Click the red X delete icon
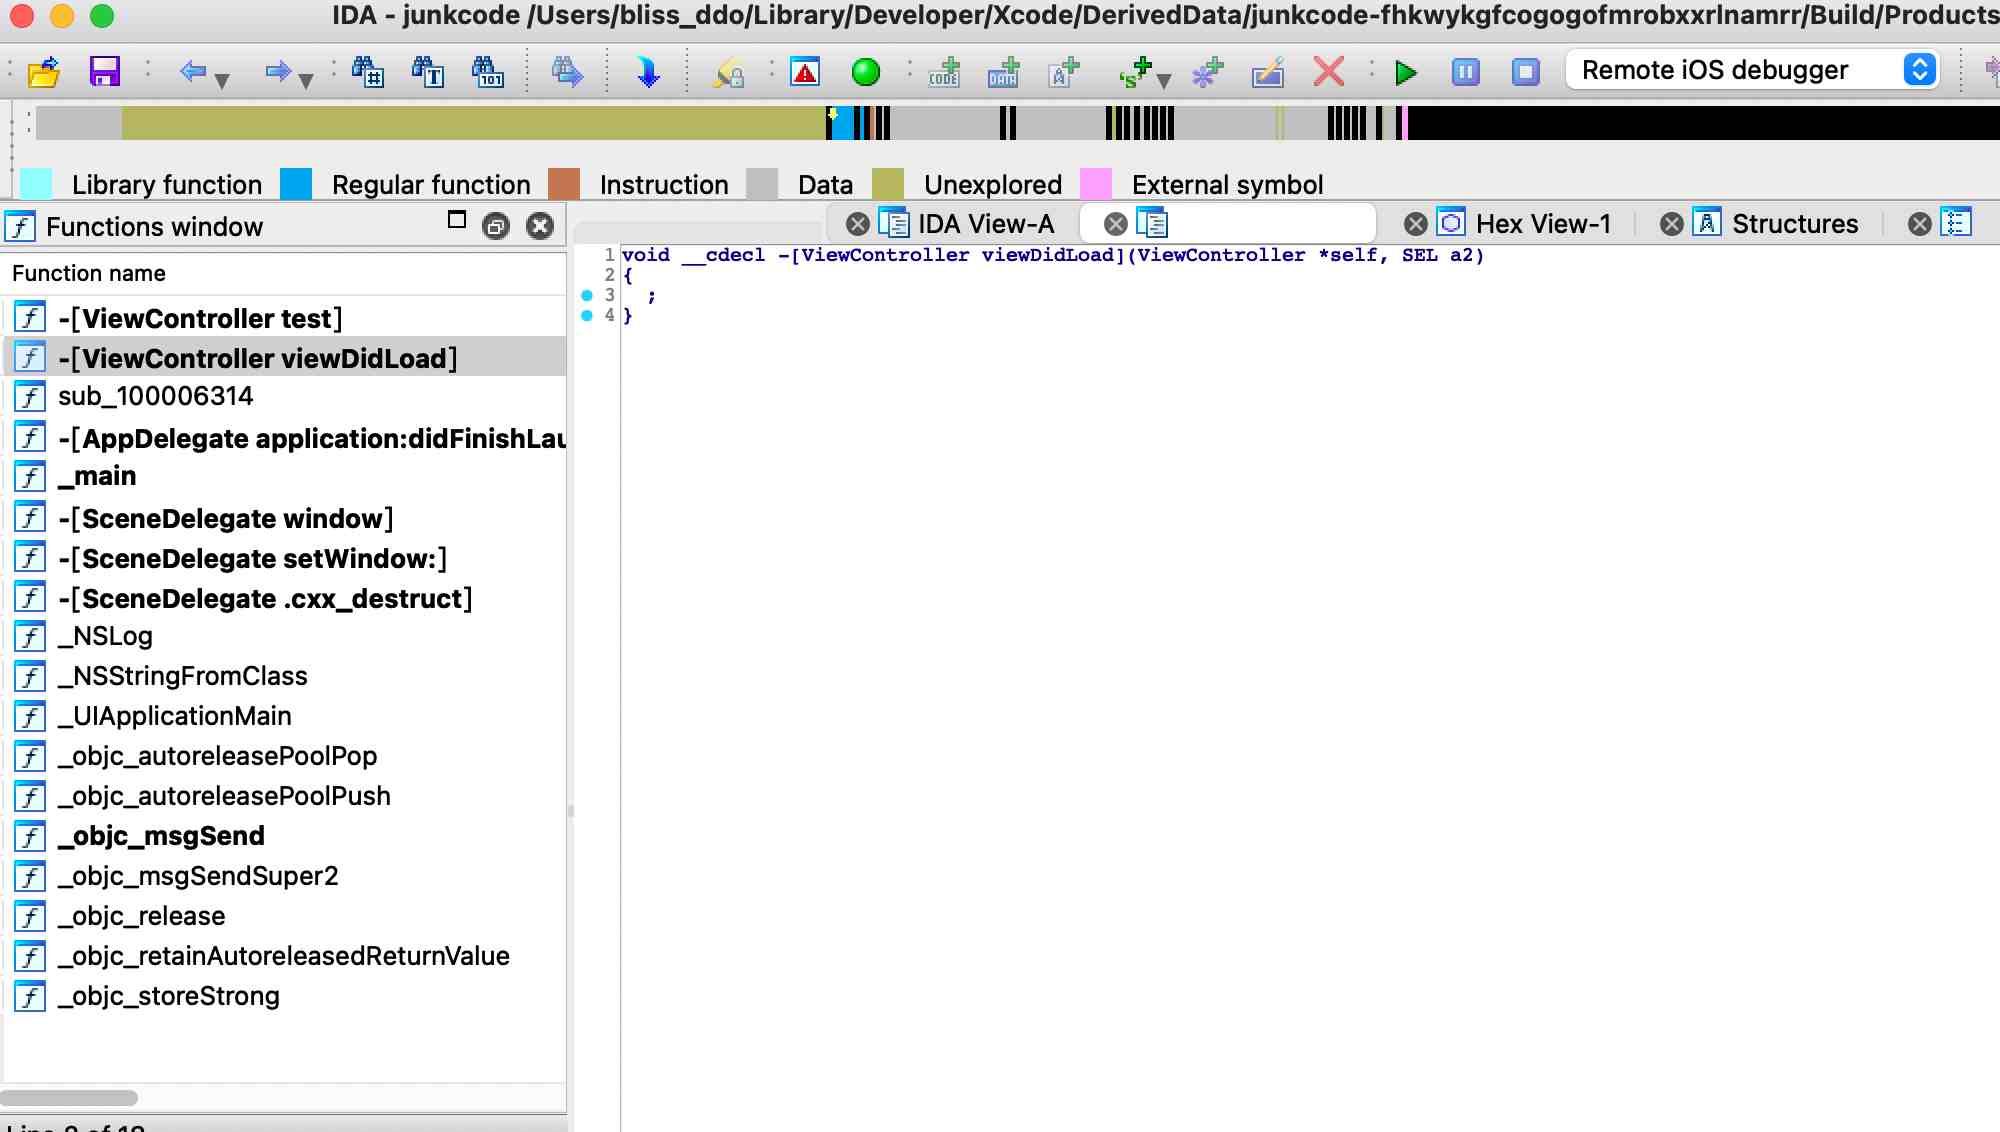Screen dimensions: 2000x1132 pyautogui.click(x=1328, y=72)
